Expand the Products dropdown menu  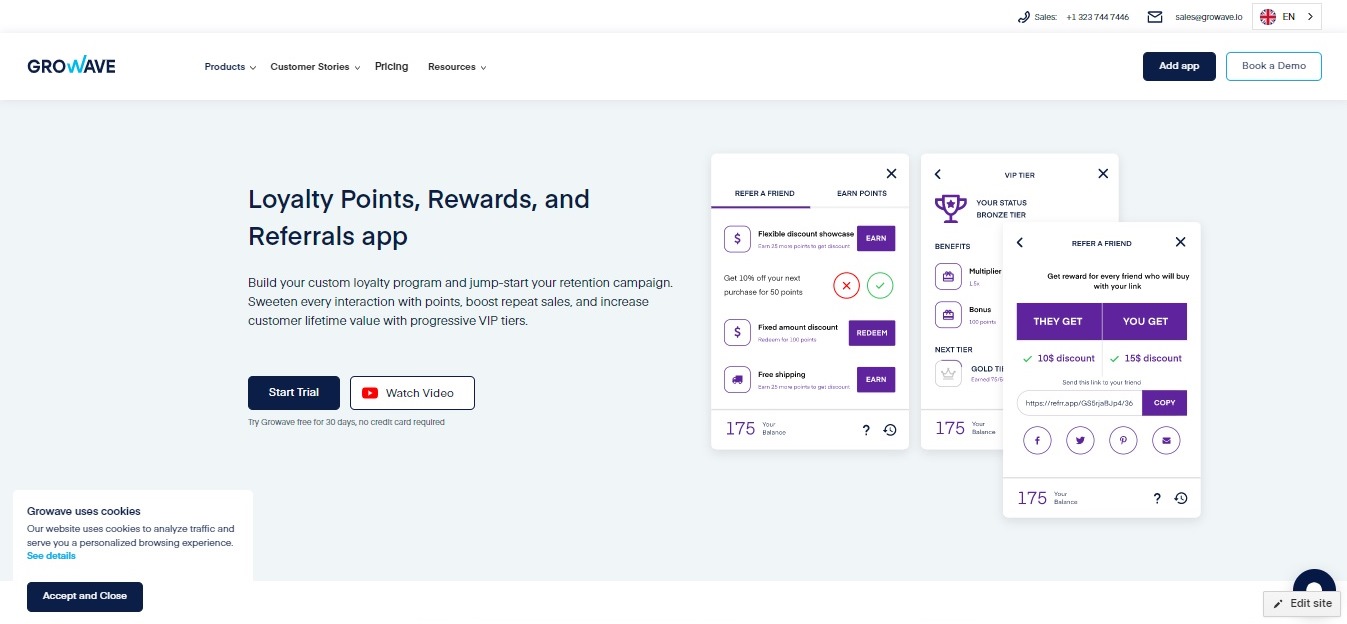(x=230, y=67)
